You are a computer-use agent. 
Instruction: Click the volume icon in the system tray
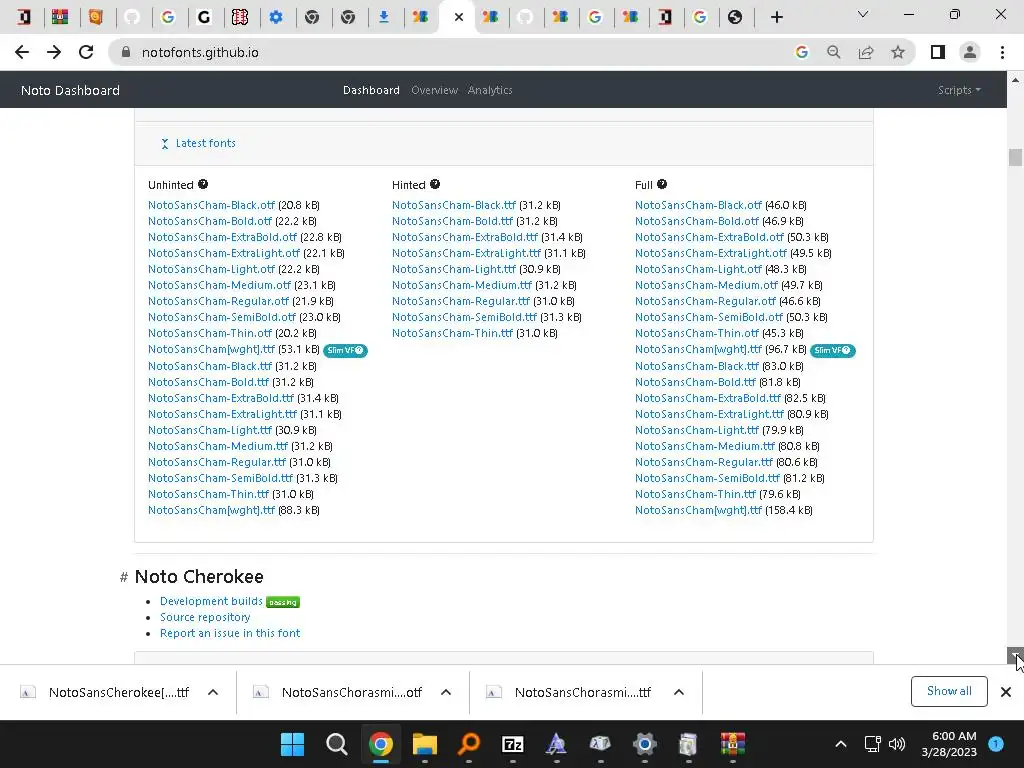tap(897, 744)
